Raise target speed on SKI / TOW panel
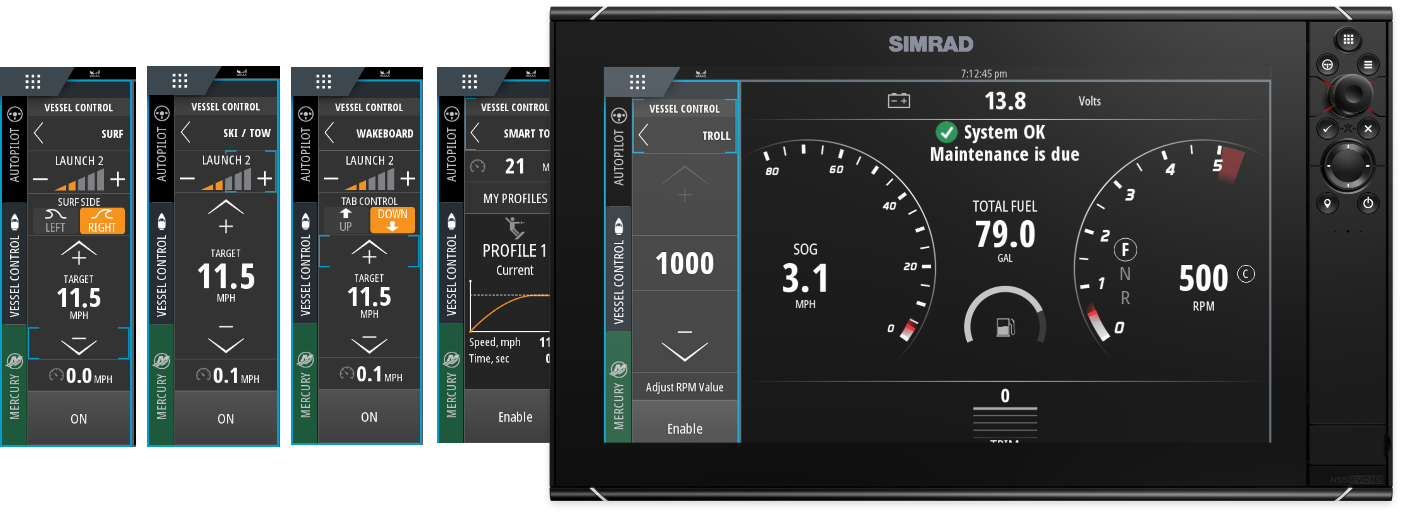1402x513 pixels. point(225,217)
